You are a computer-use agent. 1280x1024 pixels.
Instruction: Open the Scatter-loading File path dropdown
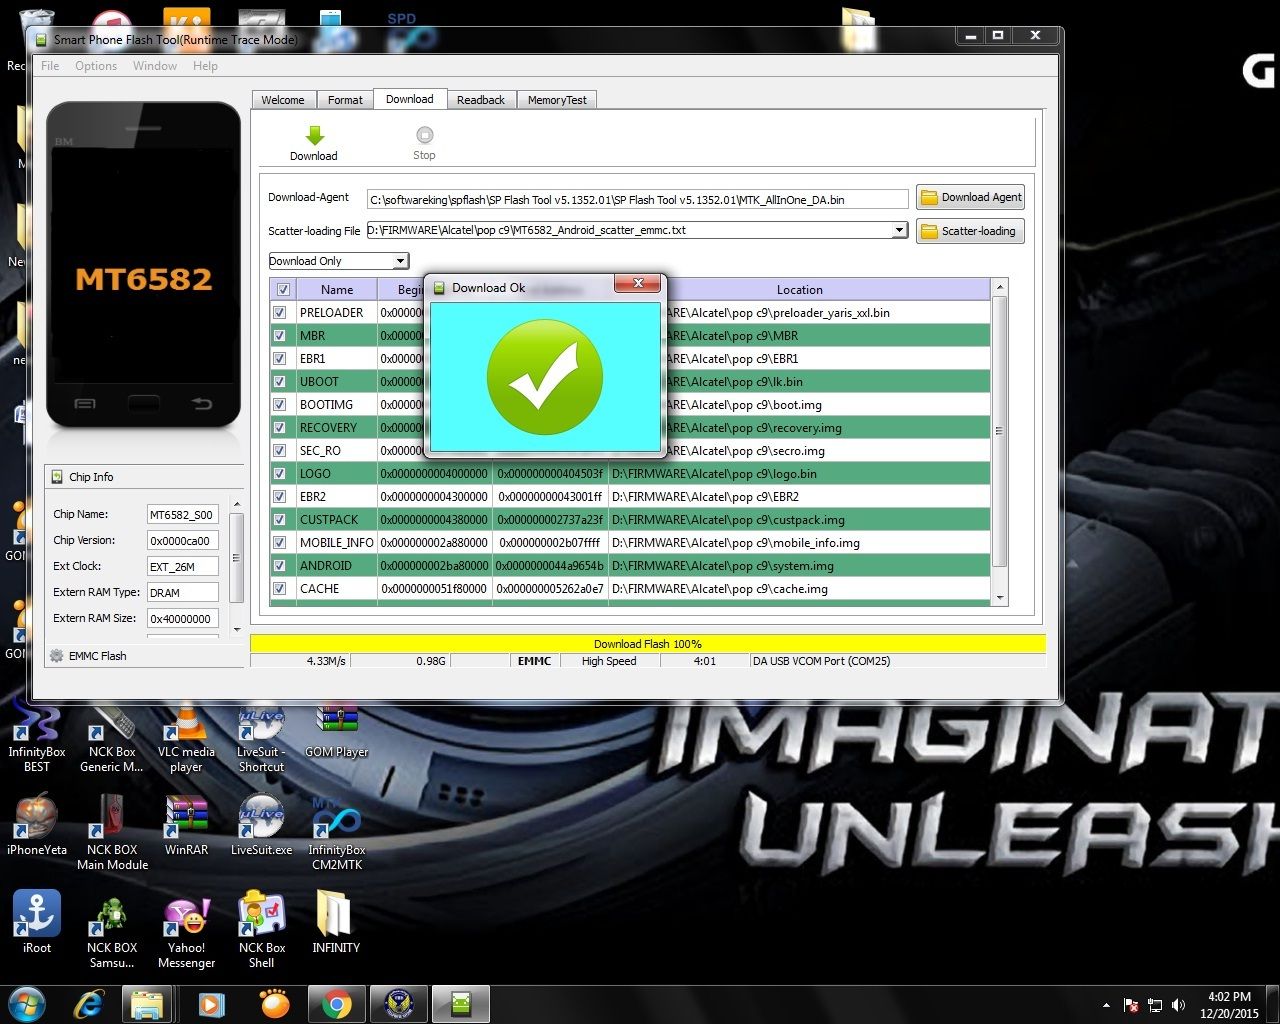tap(899, 231)
